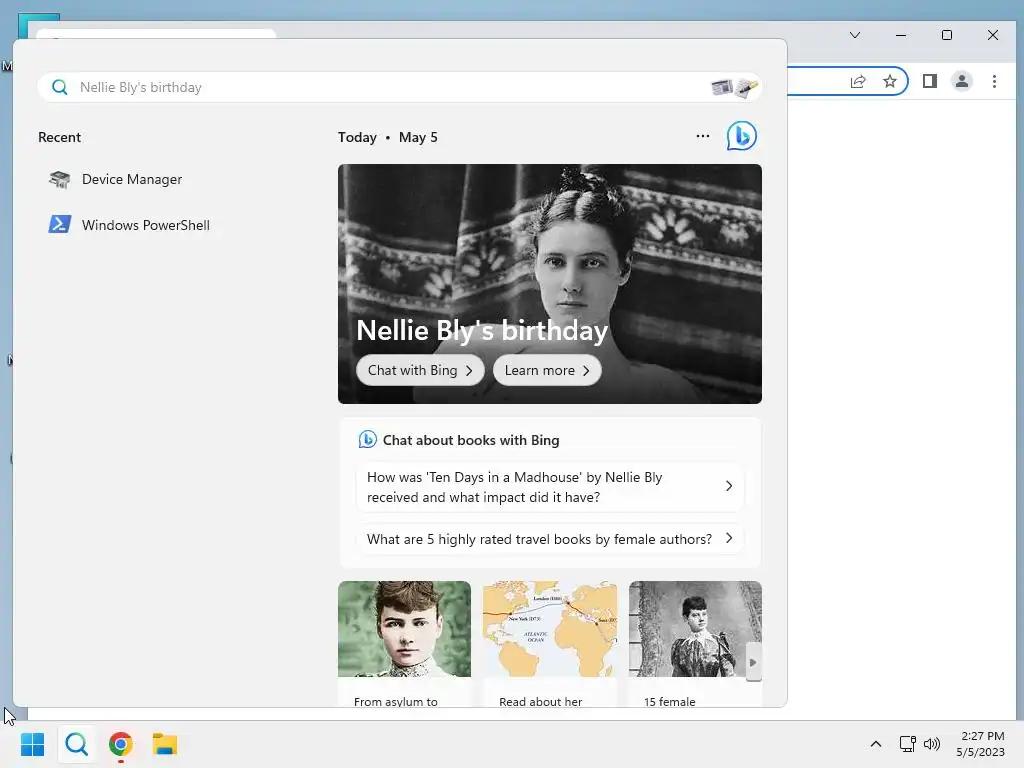This screenshot has width=1024, height=768.
Task: Open Google Chrome from taskbar
Action: 121,744
